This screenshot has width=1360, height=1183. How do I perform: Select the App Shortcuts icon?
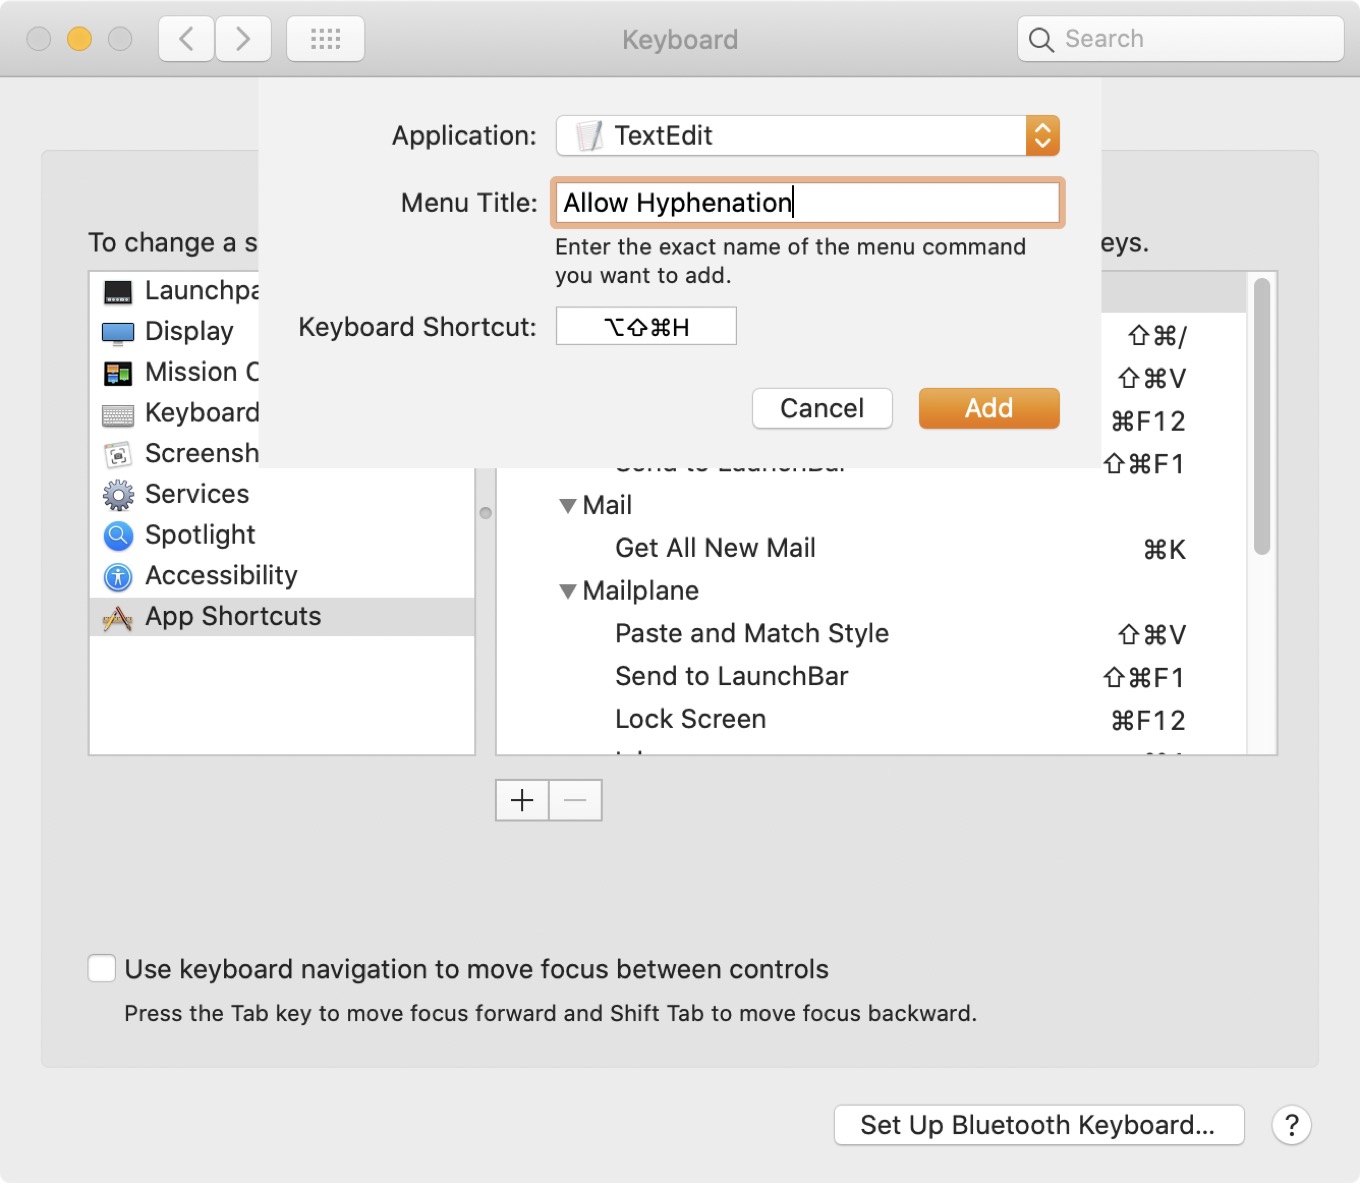click(118, 618)
